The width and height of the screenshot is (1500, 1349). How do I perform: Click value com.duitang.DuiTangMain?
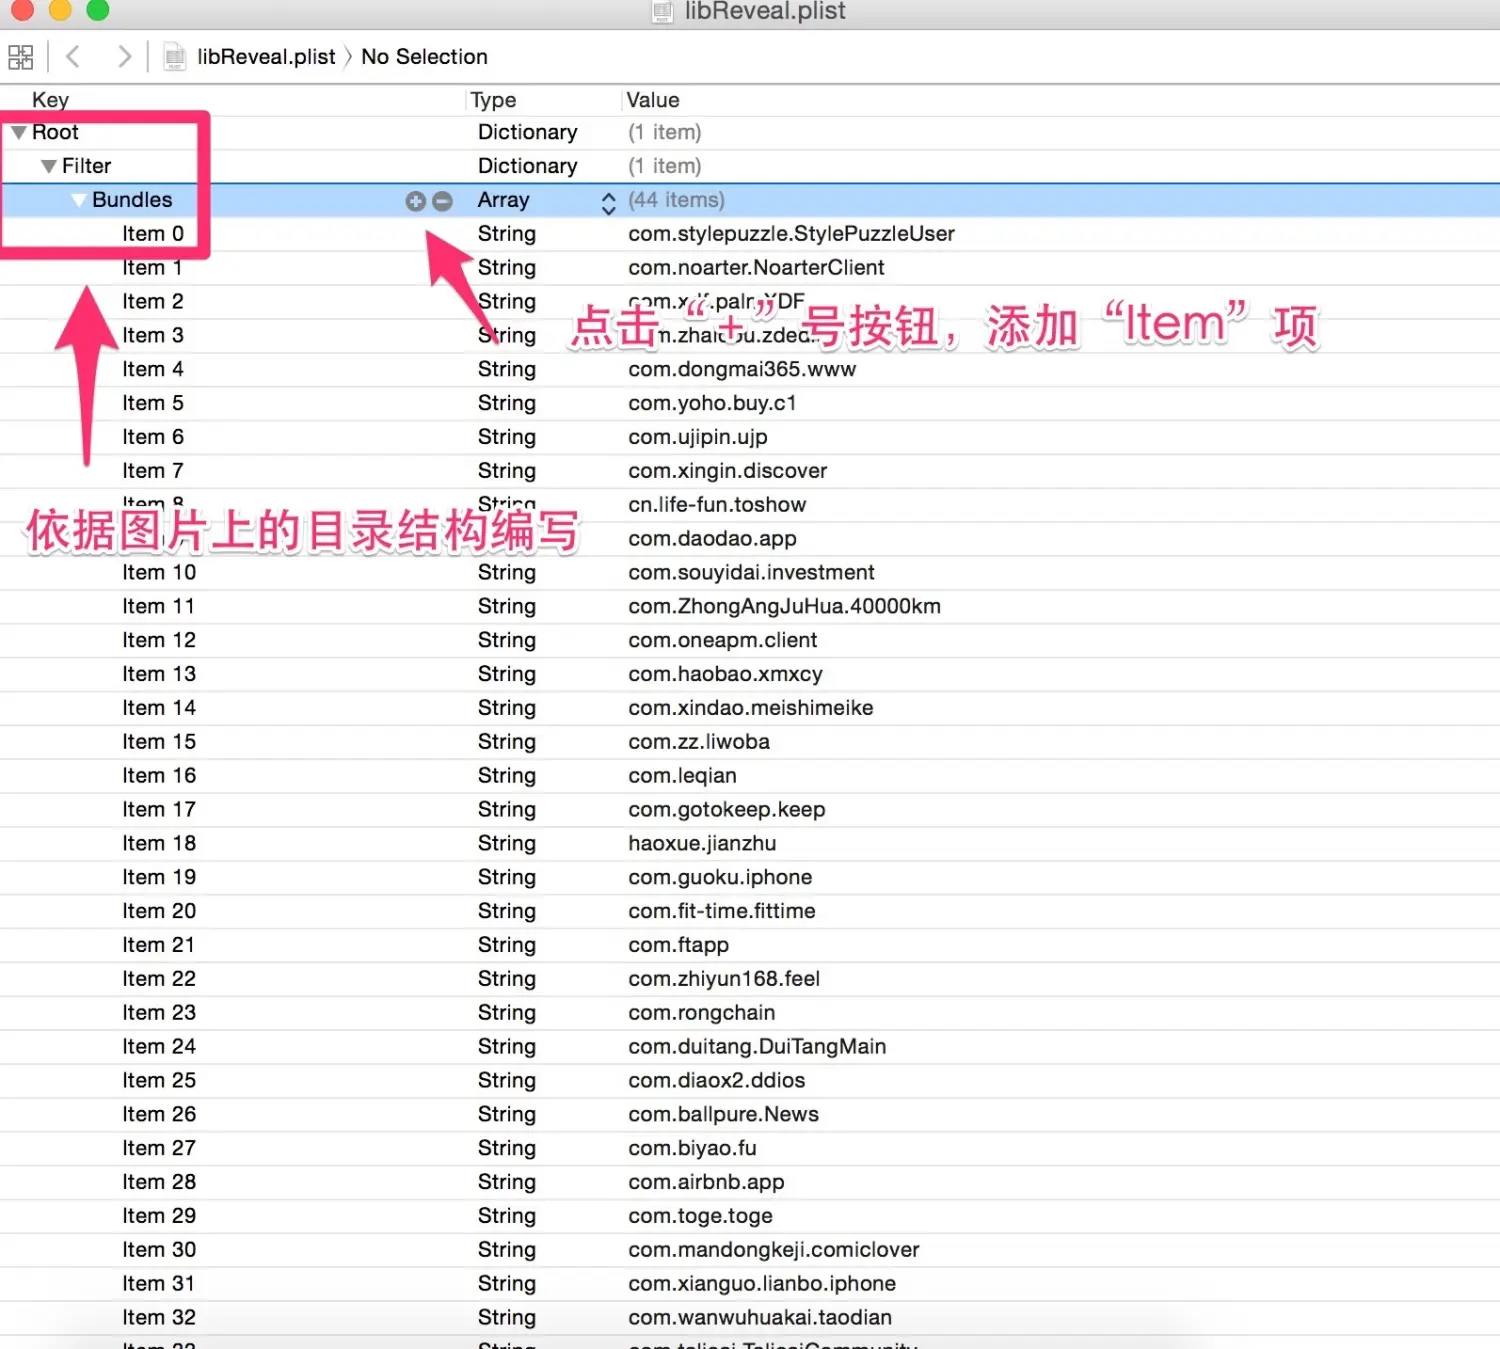pyautogui.click(x=757, y=1047)
